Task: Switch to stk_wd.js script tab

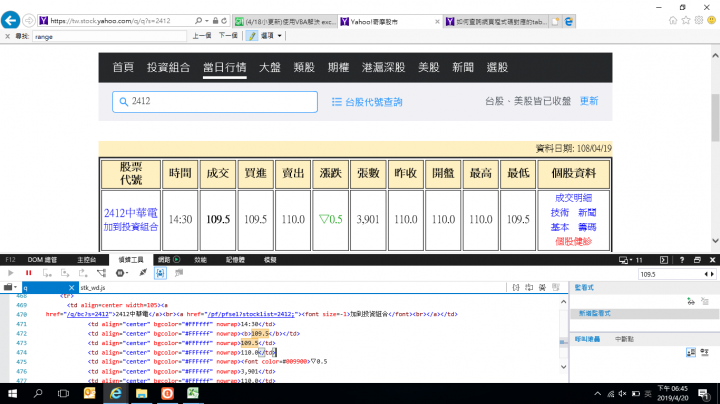Action: 92,287
